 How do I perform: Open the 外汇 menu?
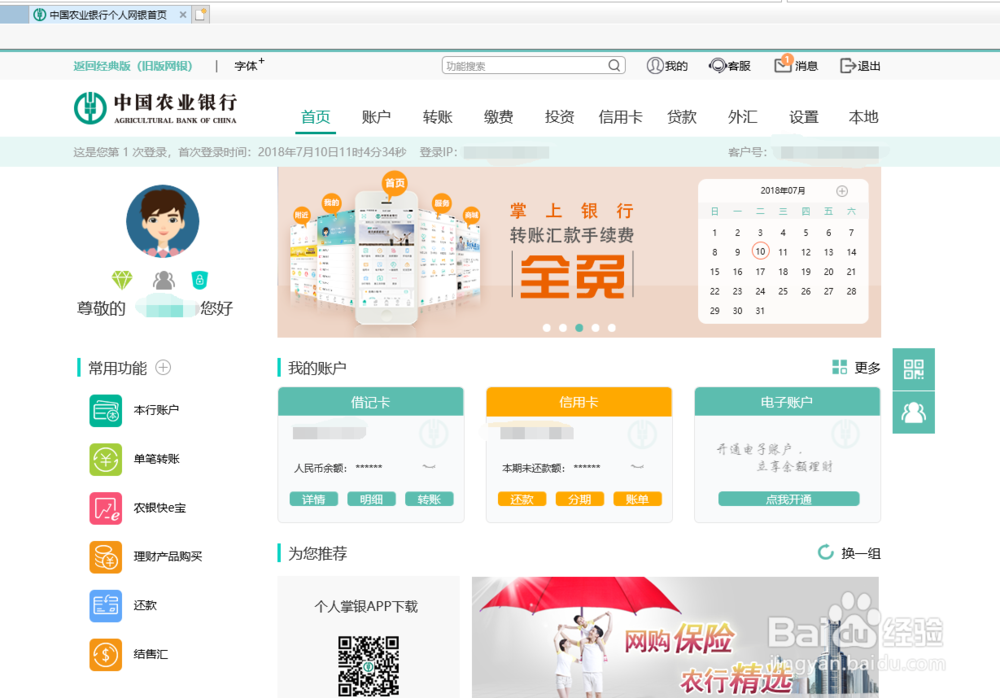742,117
